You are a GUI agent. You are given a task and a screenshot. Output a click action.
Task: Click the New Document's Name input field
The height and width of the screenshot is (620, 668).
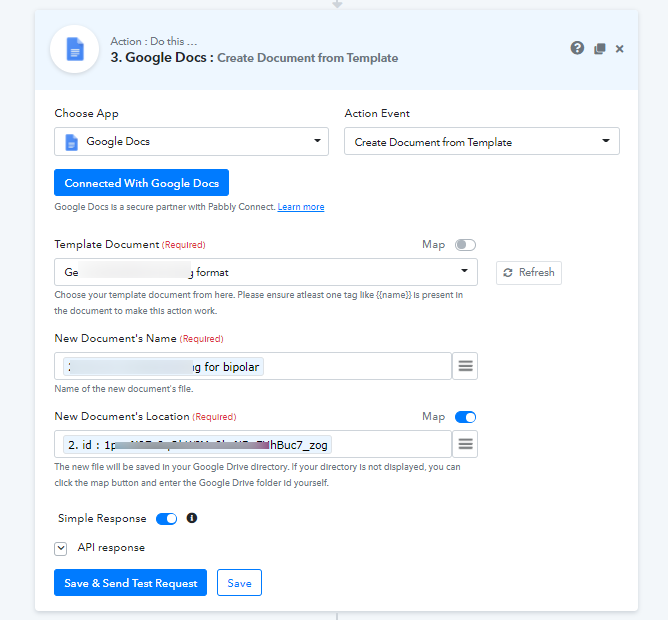[x=253, y=366]
